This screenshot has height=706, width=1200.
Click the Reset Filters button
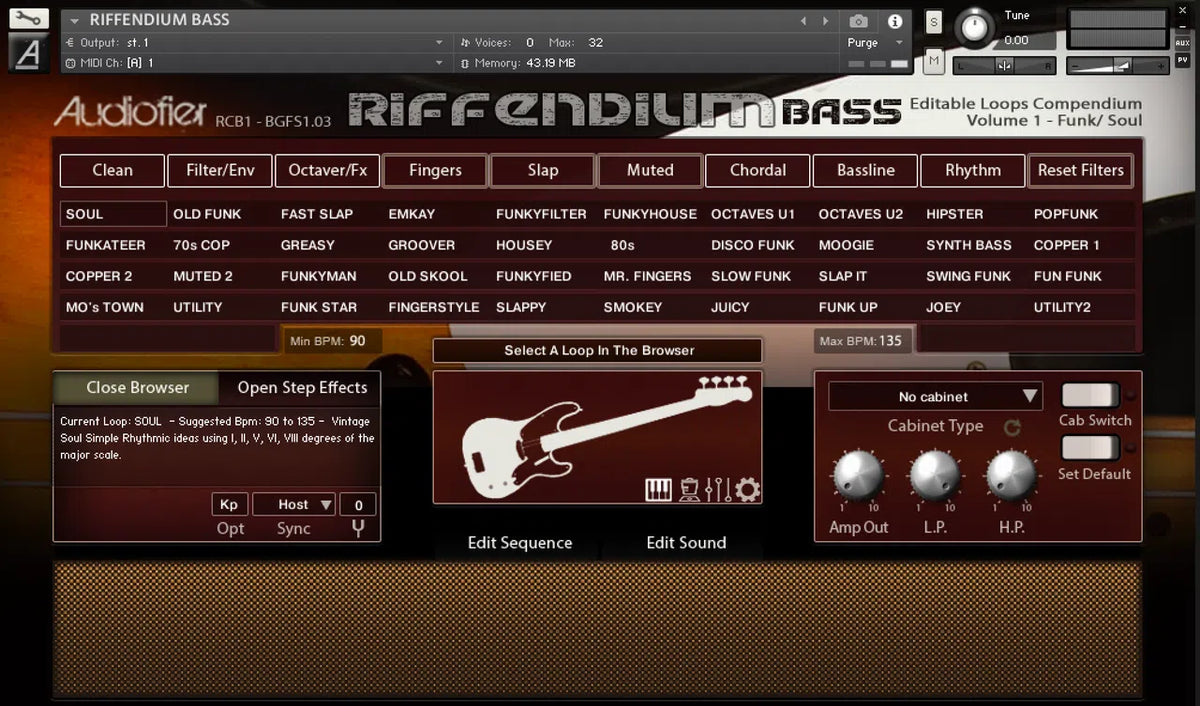(1080, 170)
